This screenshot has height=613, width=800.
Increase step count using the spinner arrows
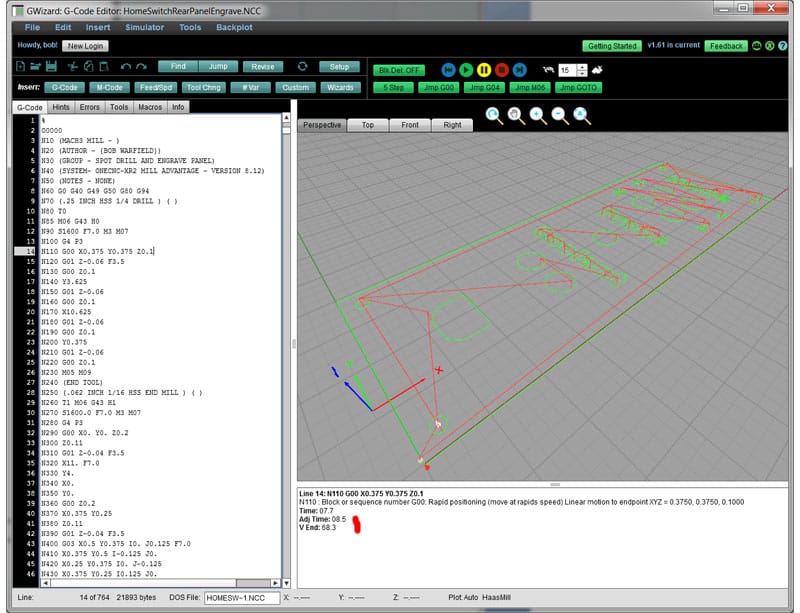click(x=583, y=66)
